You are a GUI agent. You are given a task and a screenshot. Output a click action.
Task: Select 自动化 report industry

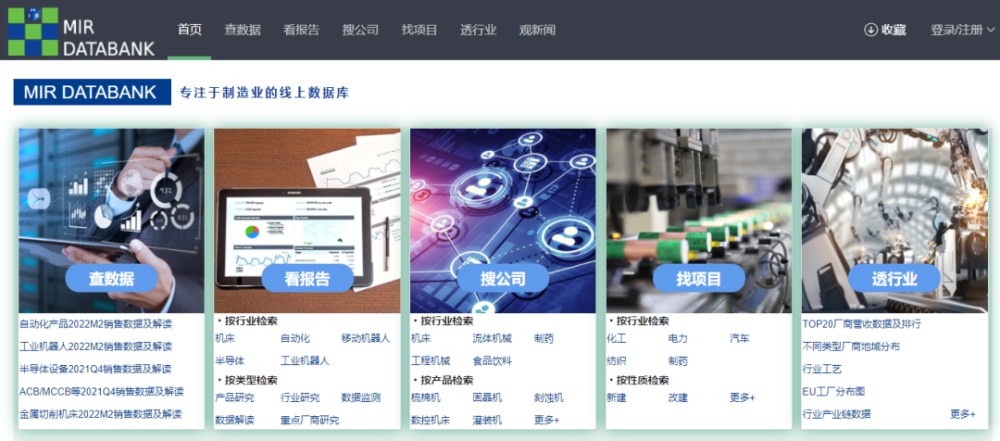point(295,338)
